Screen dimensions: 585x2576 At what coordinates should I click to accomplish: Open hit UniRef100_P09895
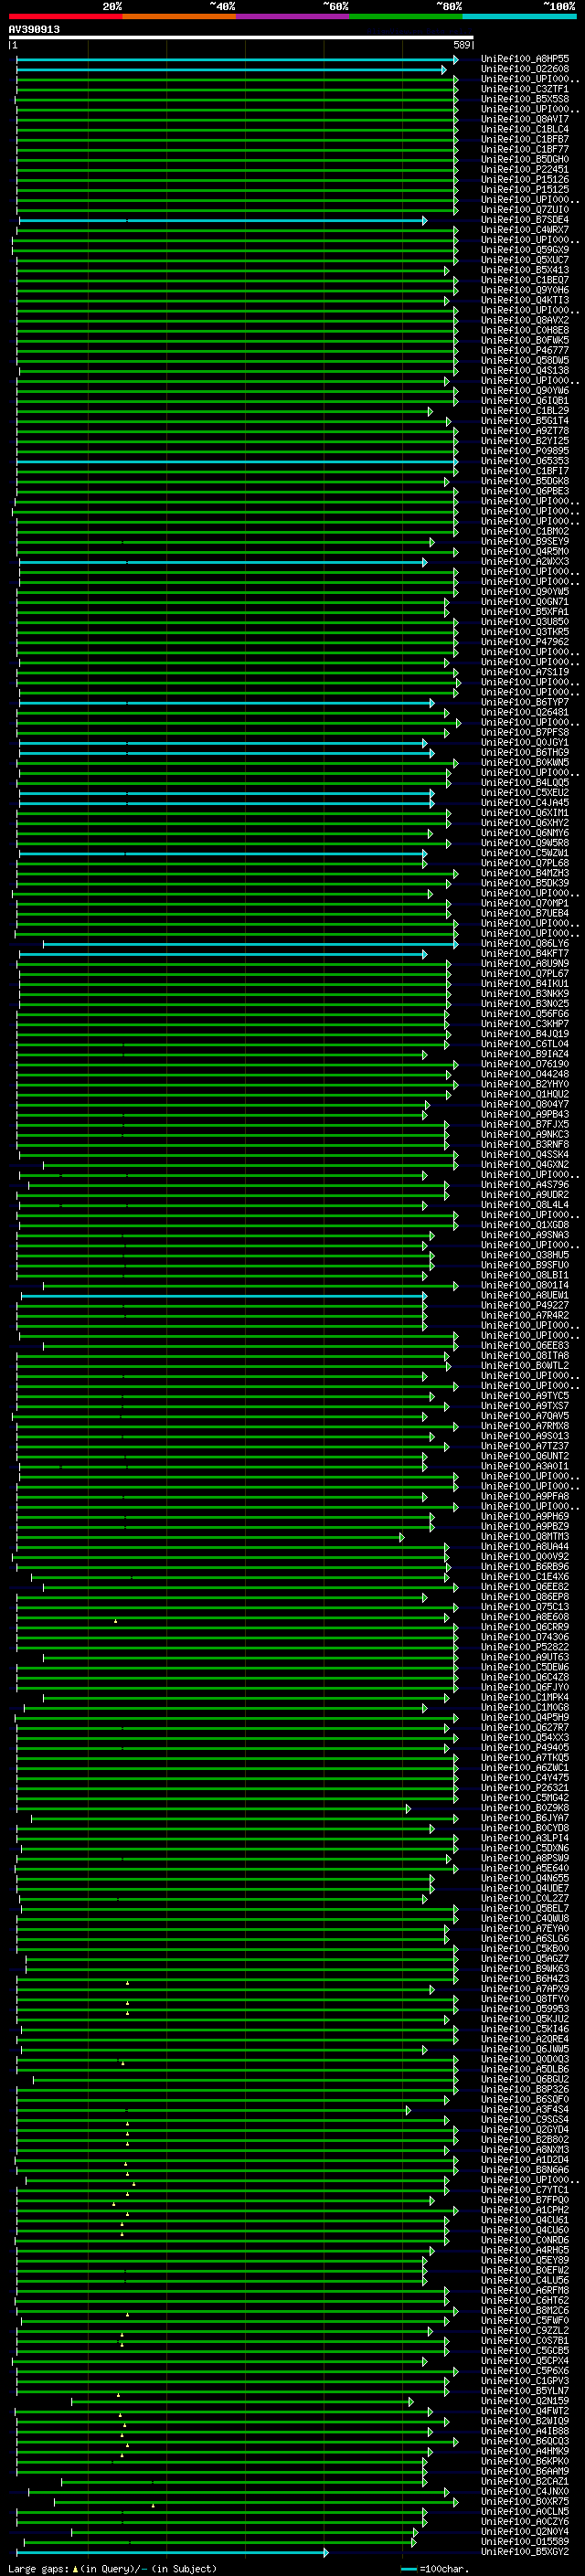[x=525, y=451]
